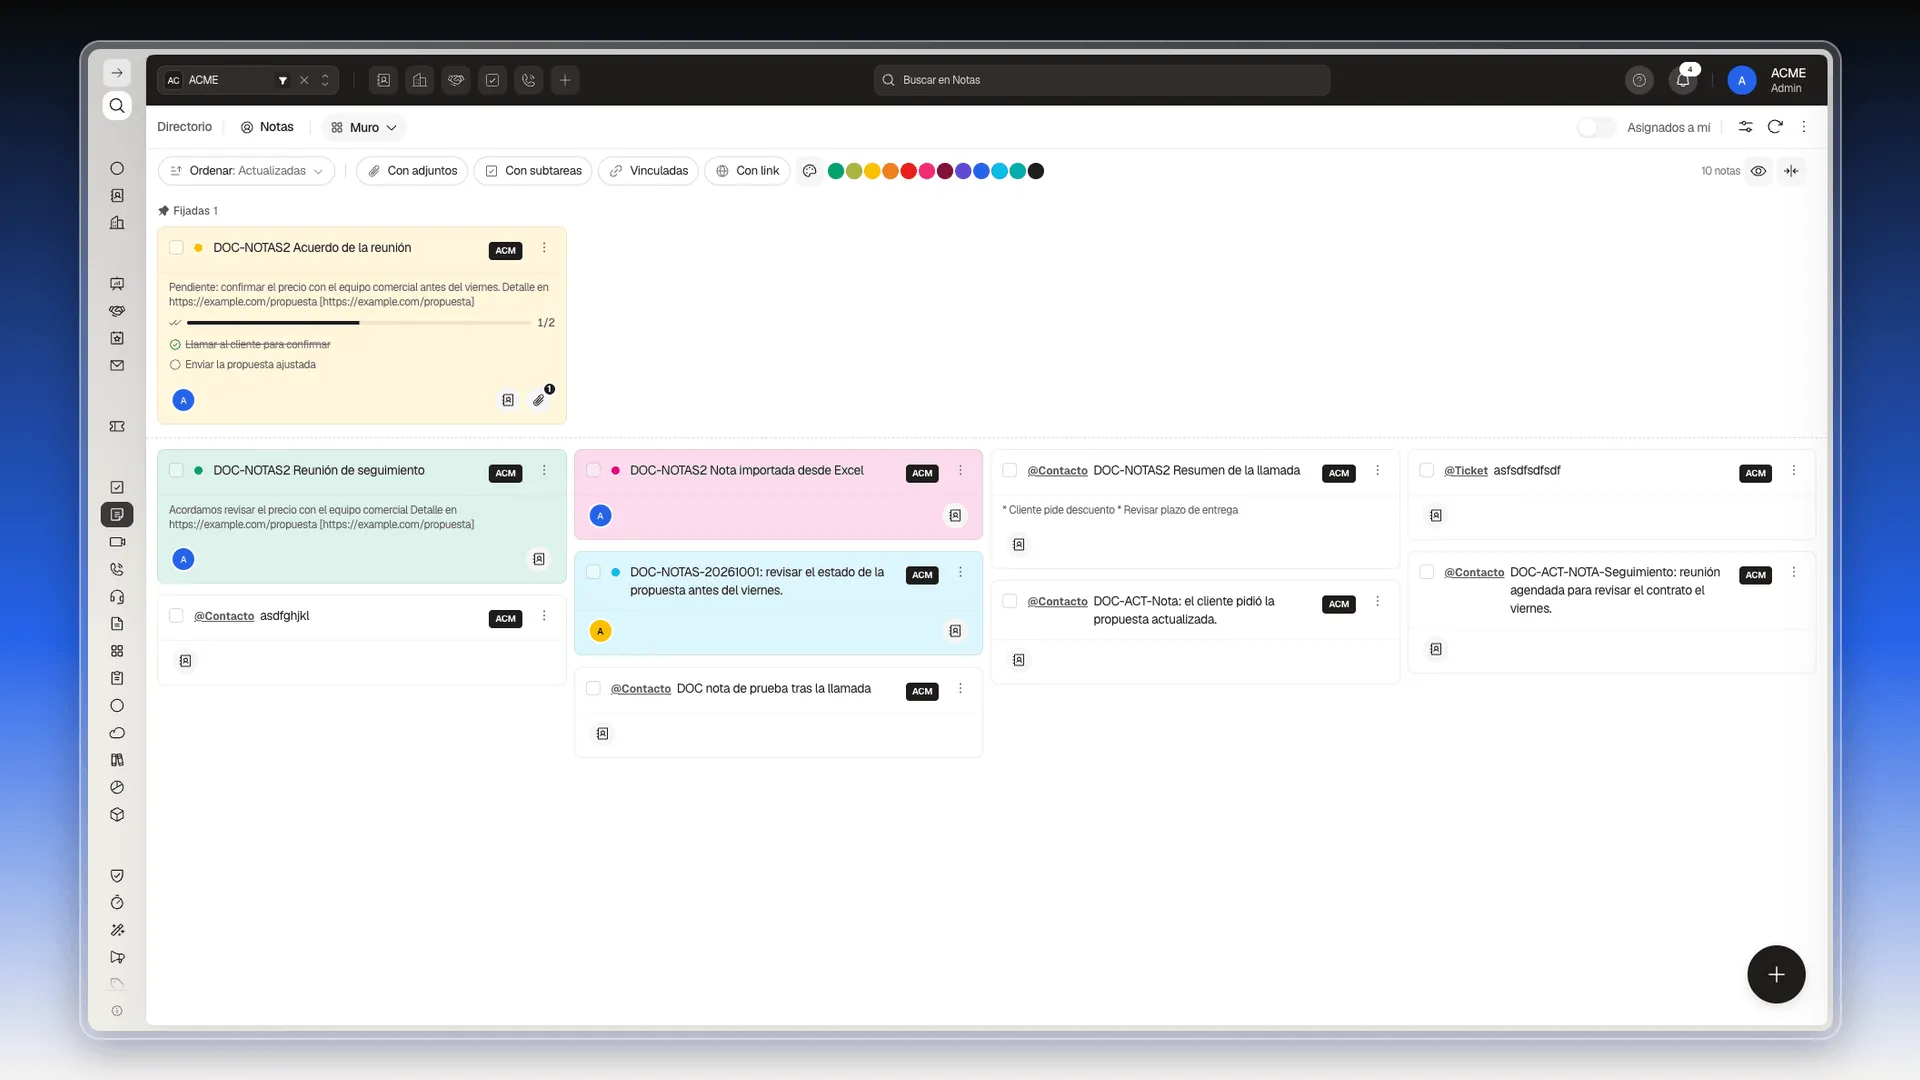Open the magnifier search icon in left sidebar
Image resolution: width=1920 pixels, height=1080 pixels.
click(117, 106)
